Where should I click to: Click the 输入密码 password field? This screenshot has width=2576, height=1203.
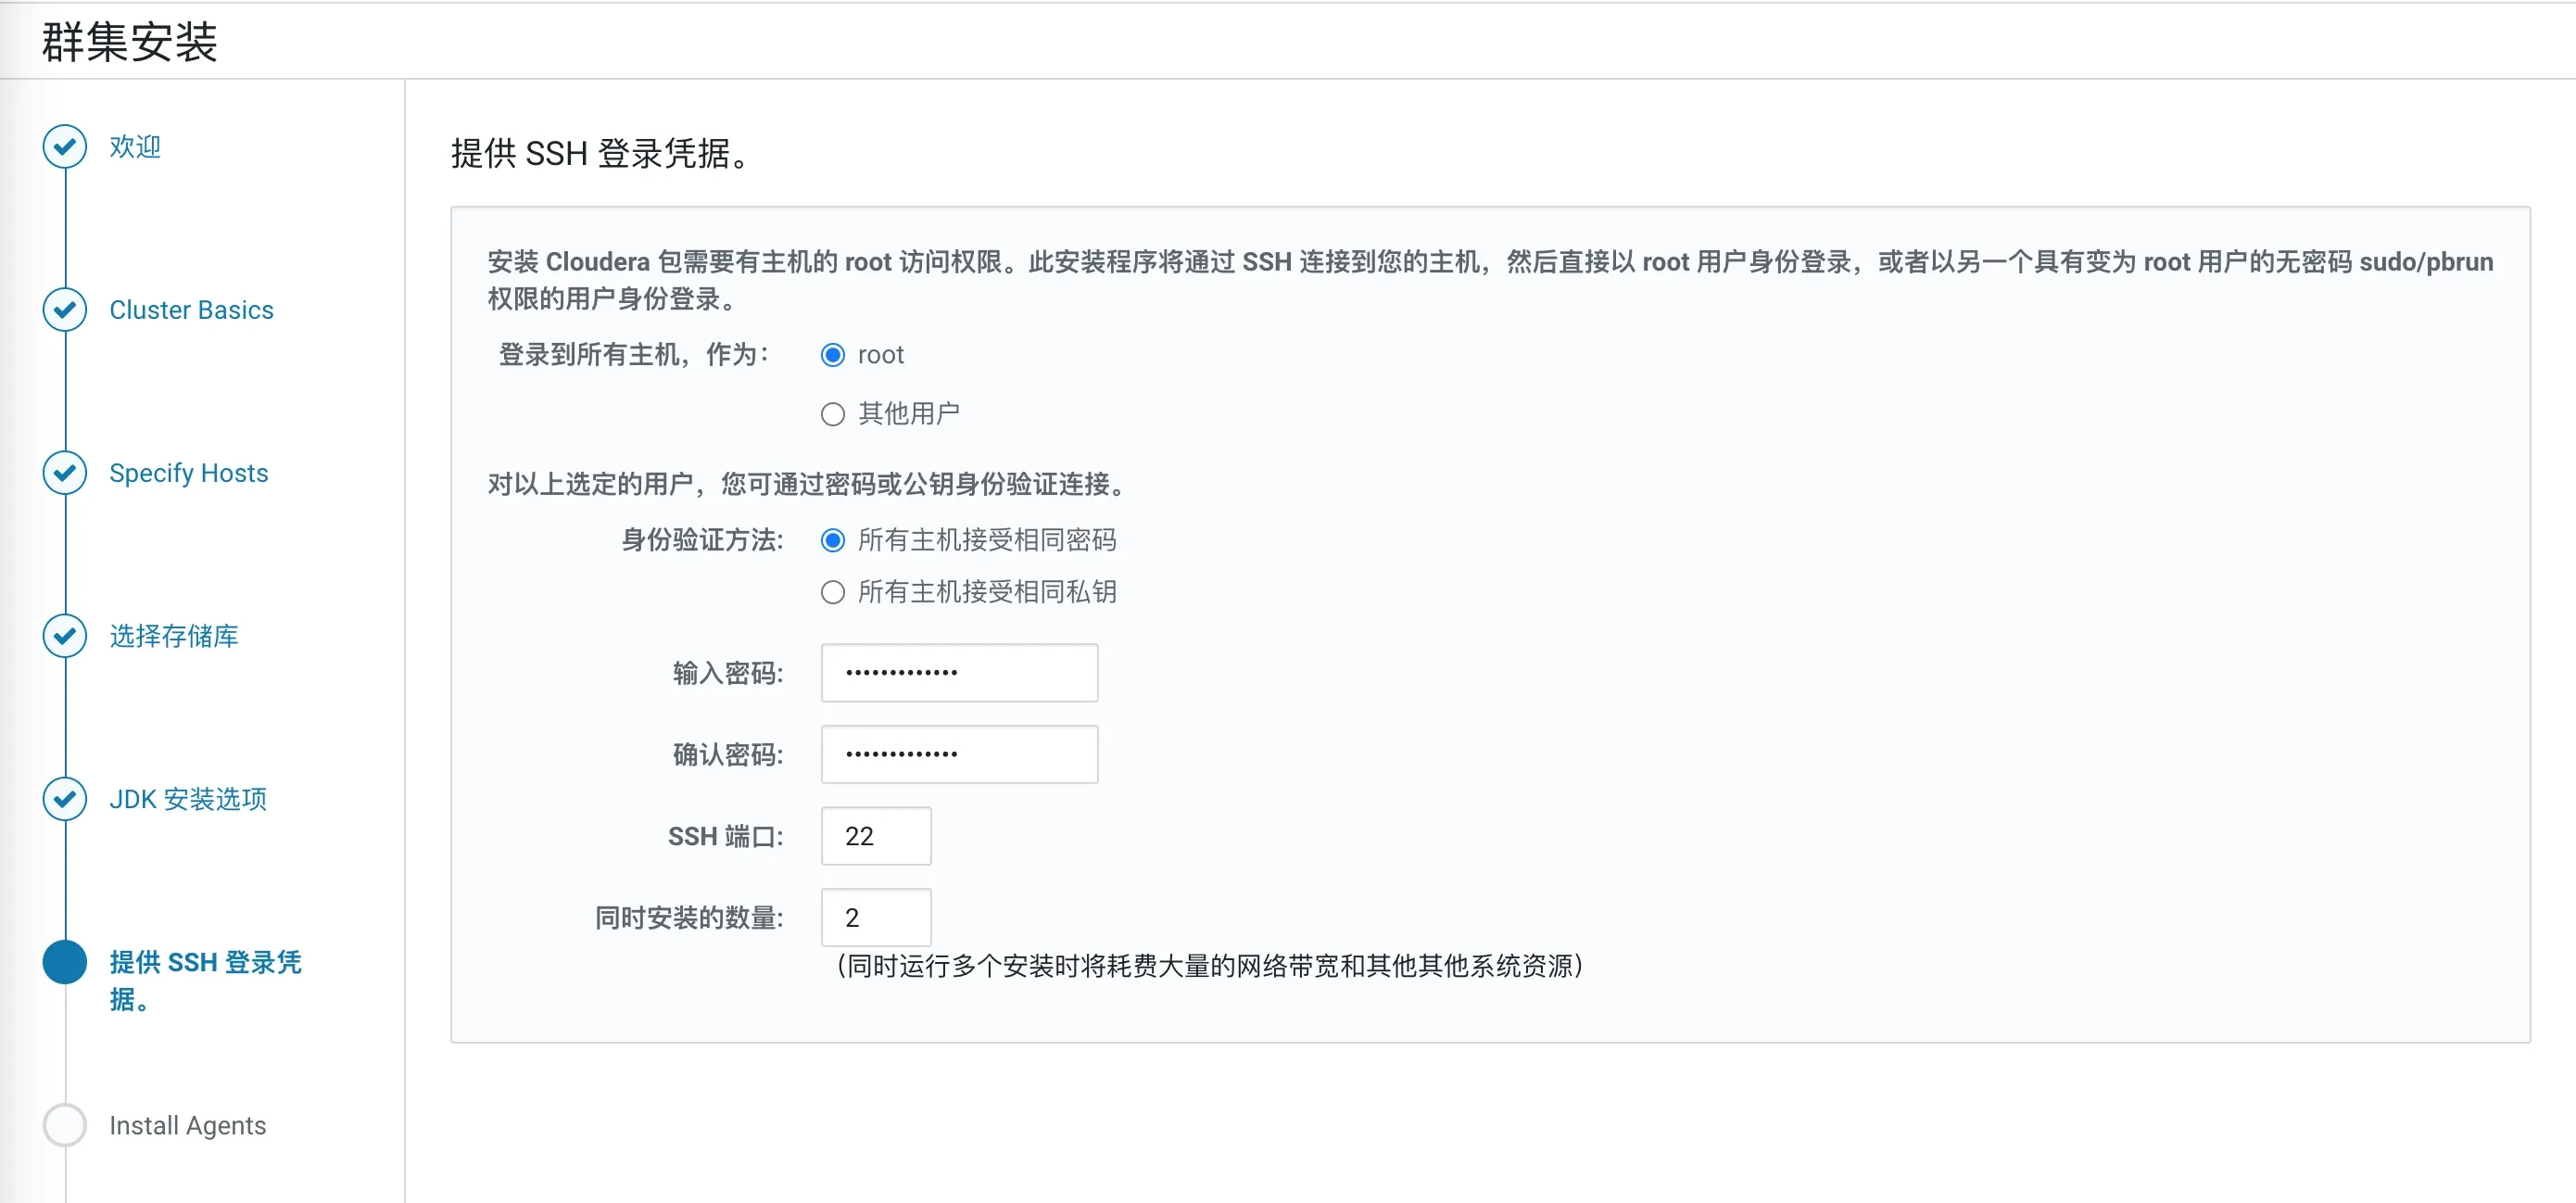[x=958, y=672]
